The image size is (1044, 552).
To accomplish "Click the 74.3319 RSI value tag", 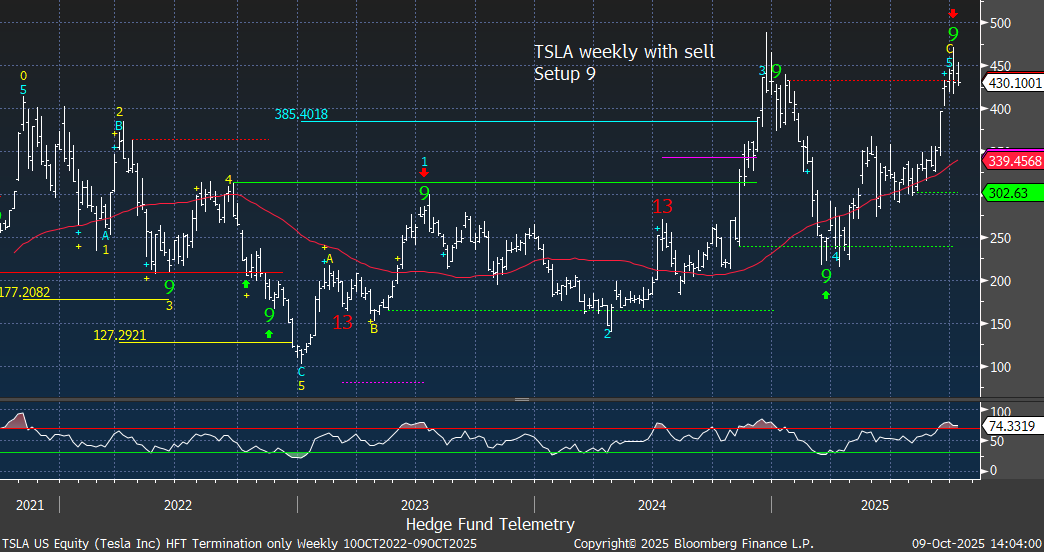I will [x=1010, y=426].
